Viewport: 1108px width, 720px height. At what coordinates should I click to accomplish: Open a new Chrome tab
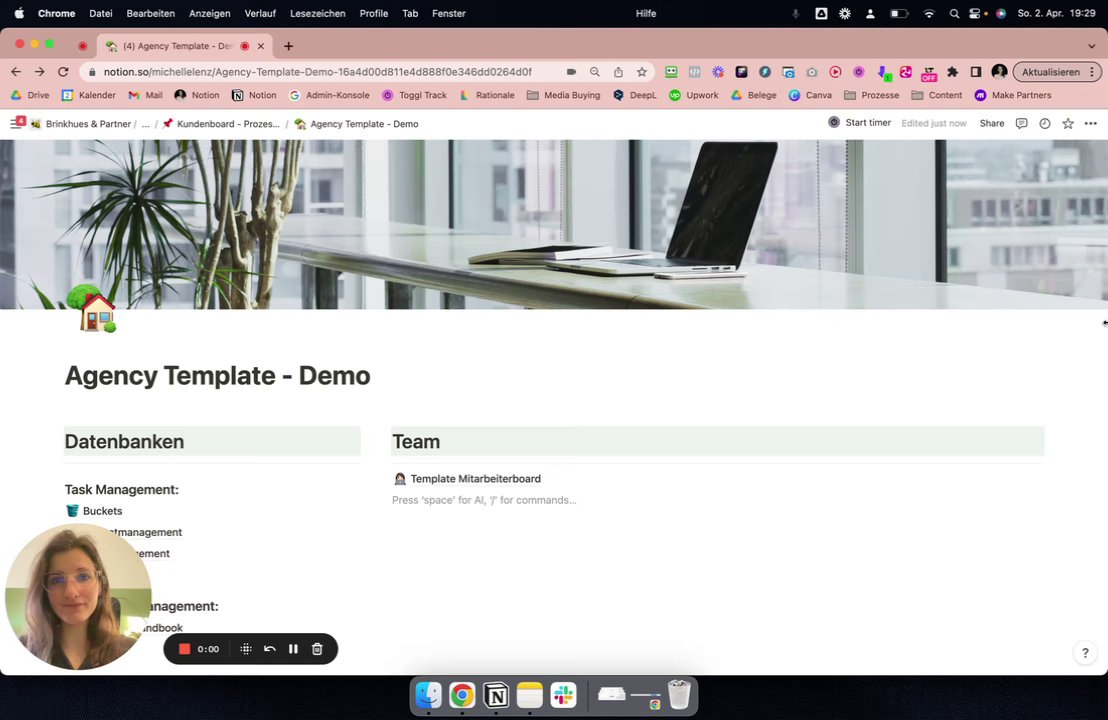(288, 46)
